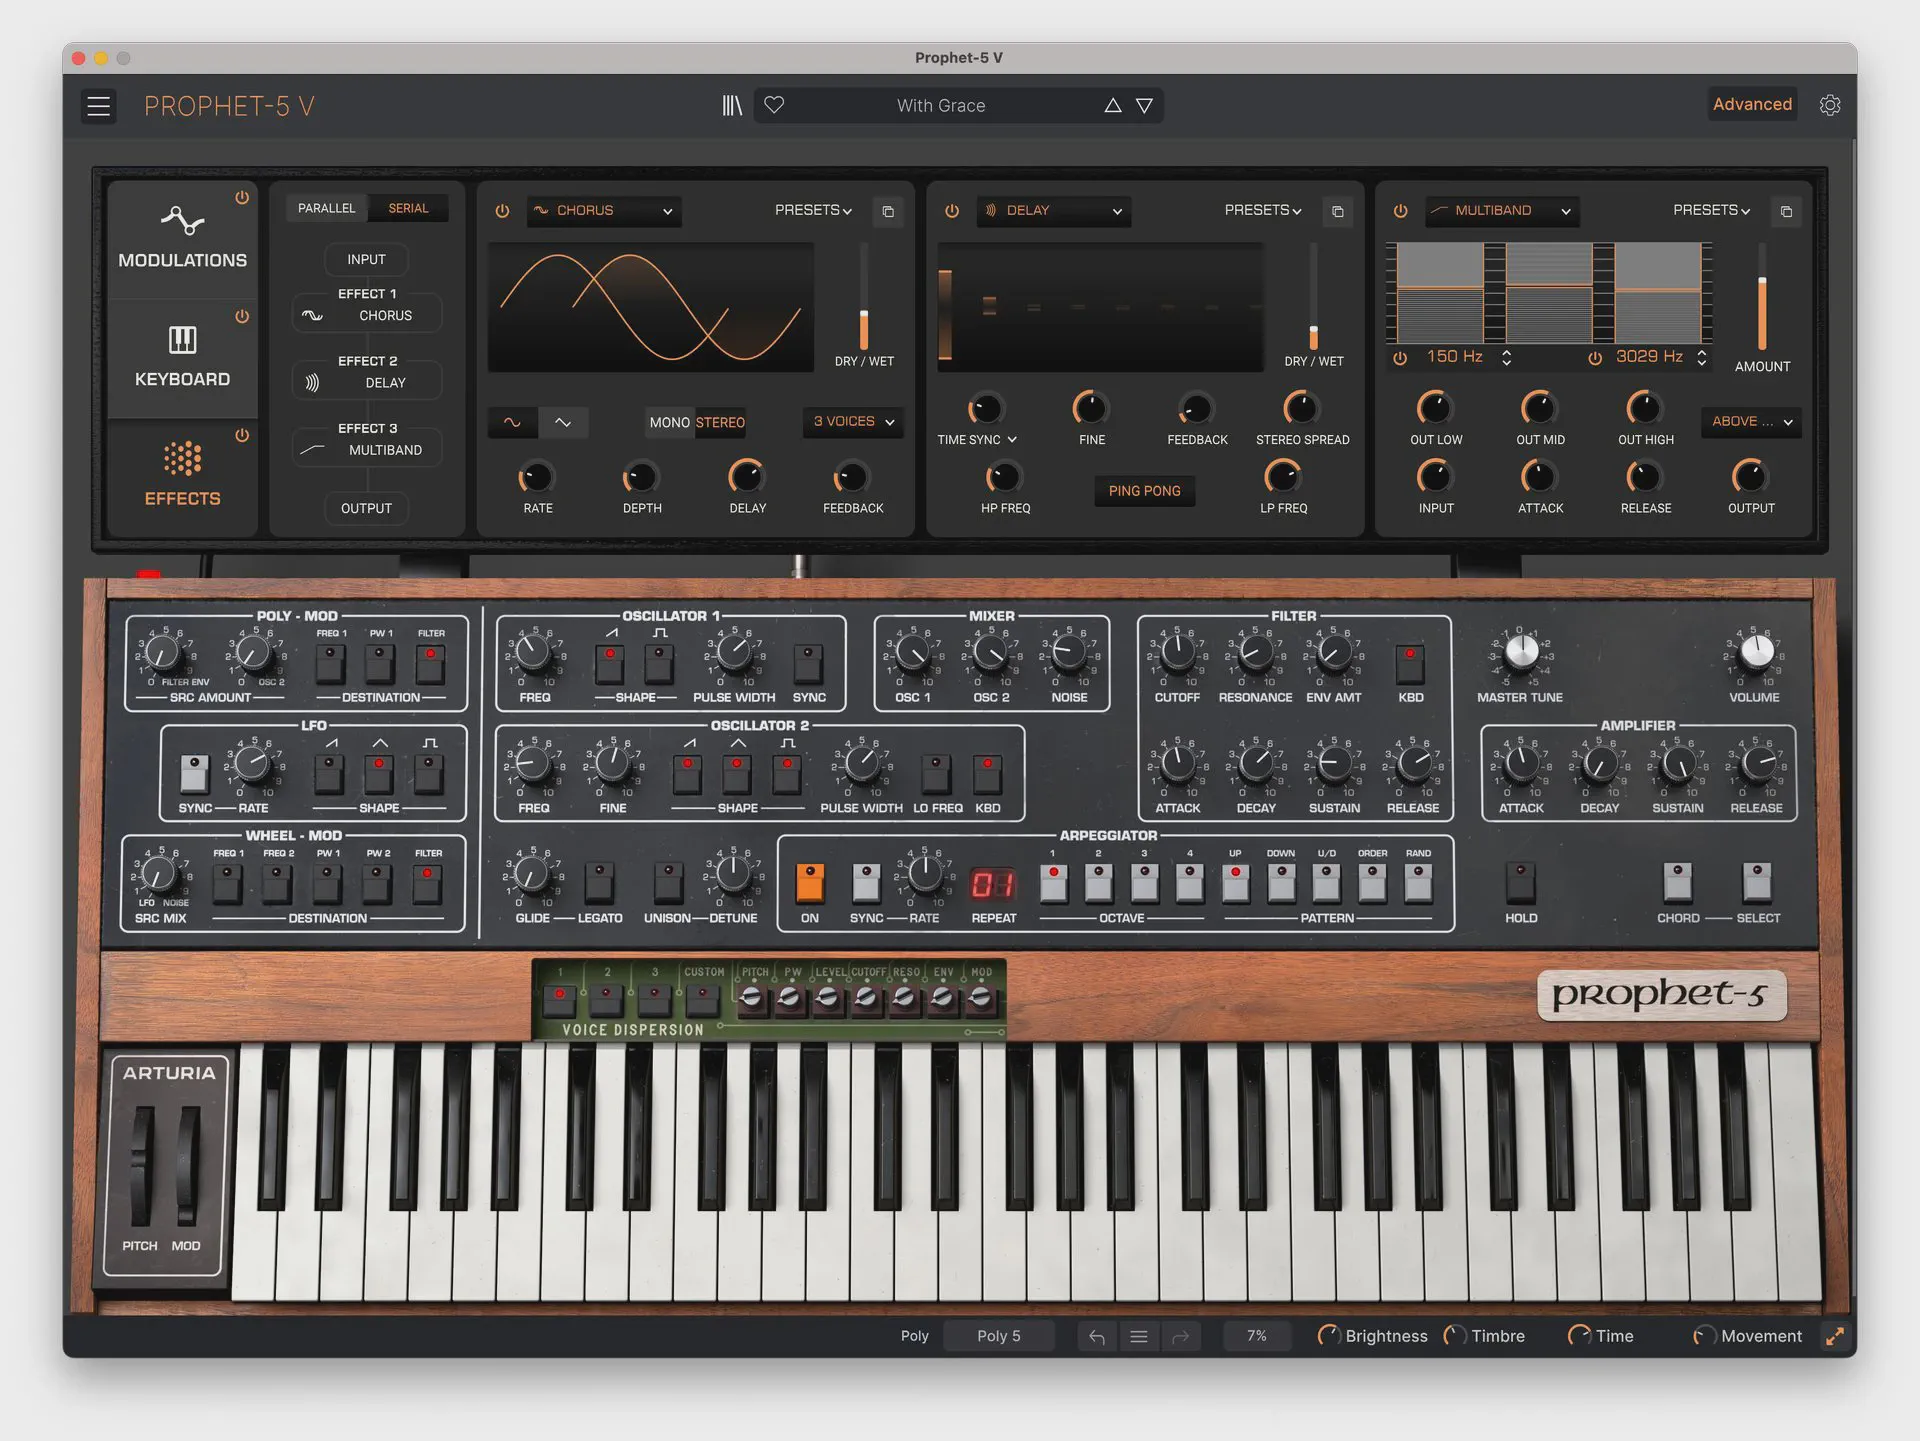The image size is (1920, 1441).
Task: Click the undo arrow in bottom bar
Action: tap(1097, 1336)
